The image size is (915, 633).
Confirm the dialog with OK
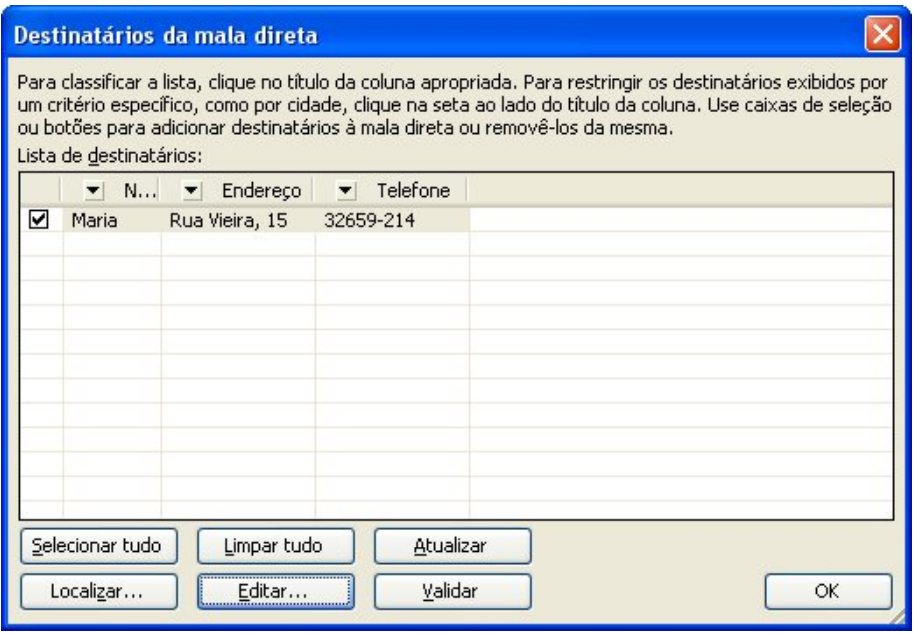tap(827, 590)
